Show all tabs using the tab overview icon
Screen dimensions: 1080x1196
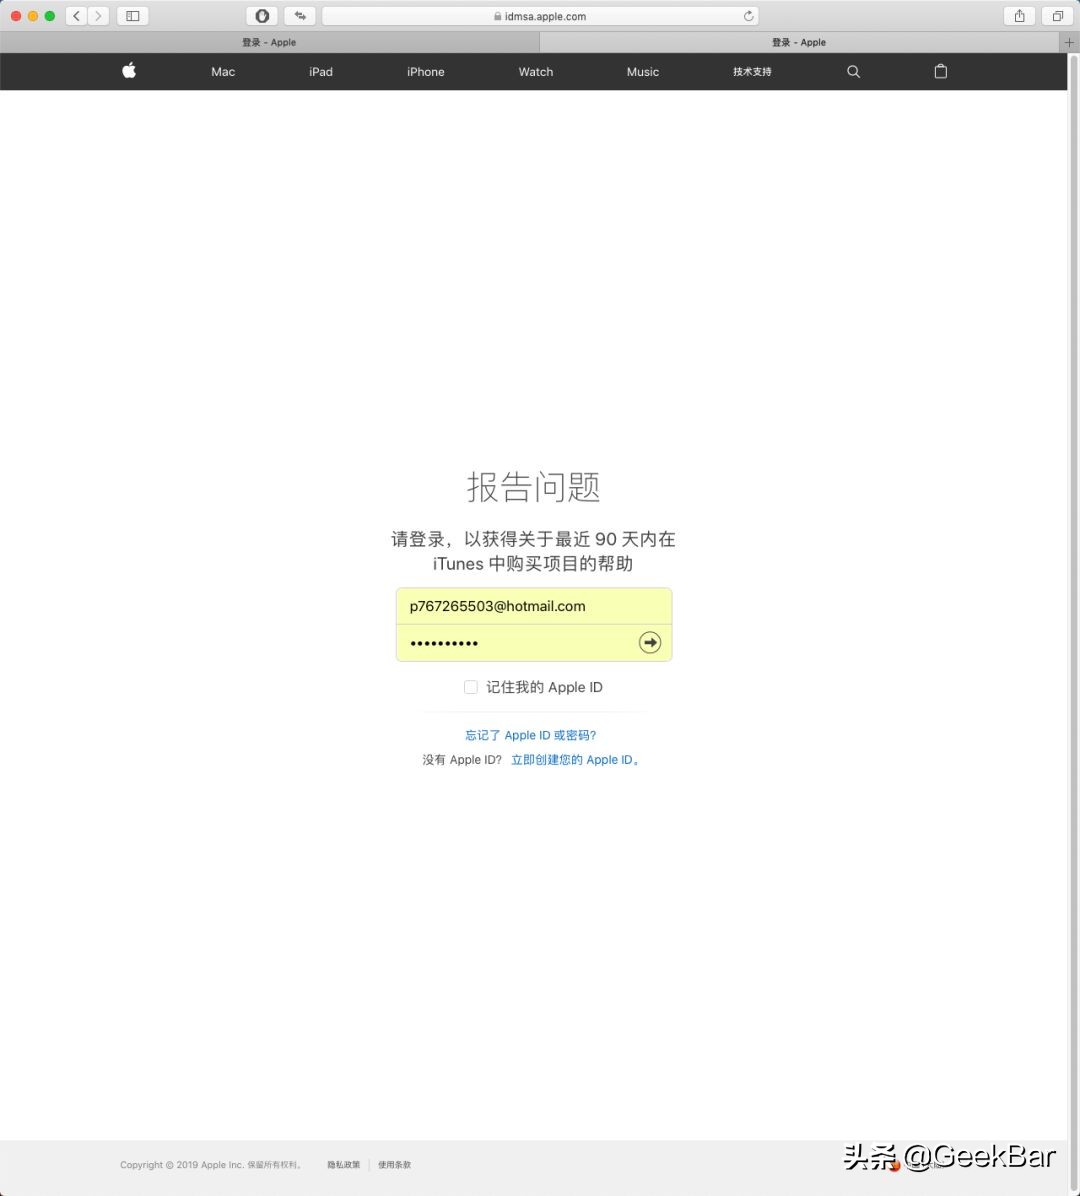click(1057, 15)
